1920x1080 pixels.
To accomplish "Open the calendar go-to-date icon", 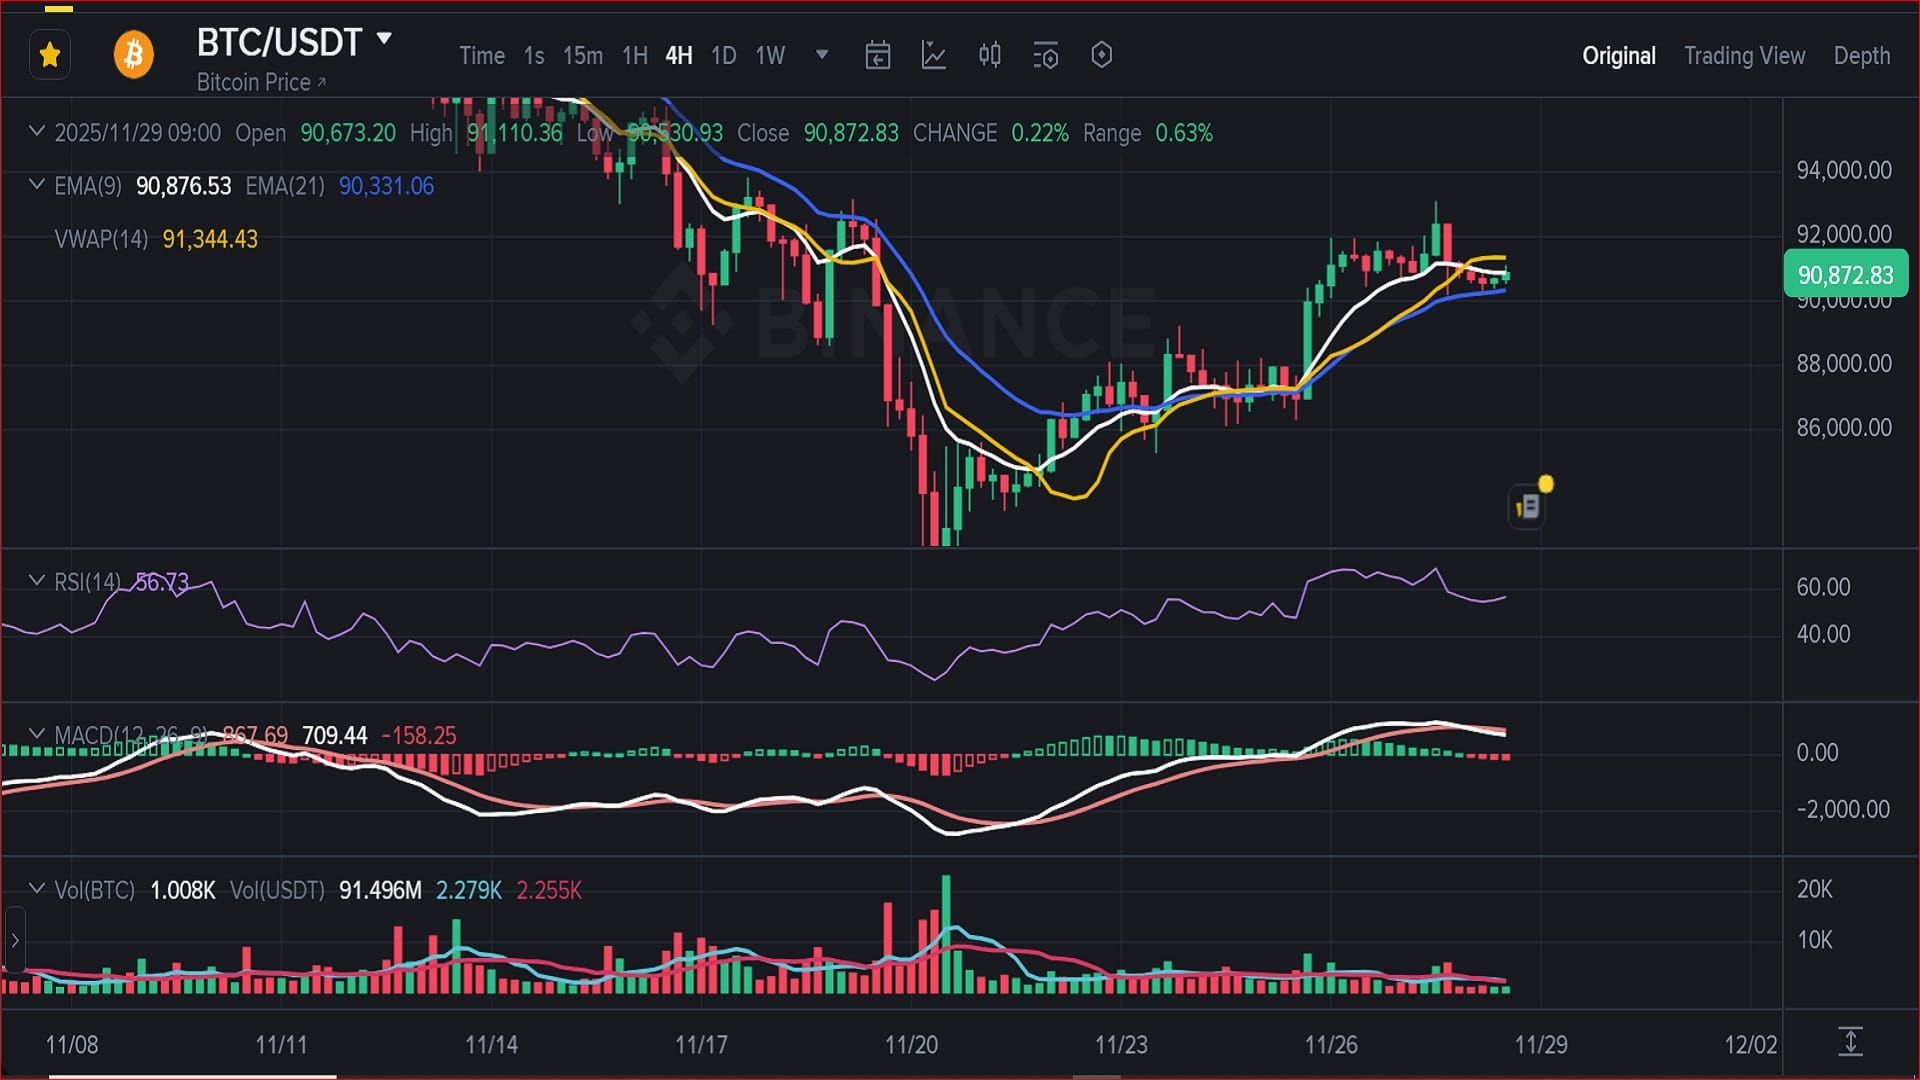I will coord(877,55).
